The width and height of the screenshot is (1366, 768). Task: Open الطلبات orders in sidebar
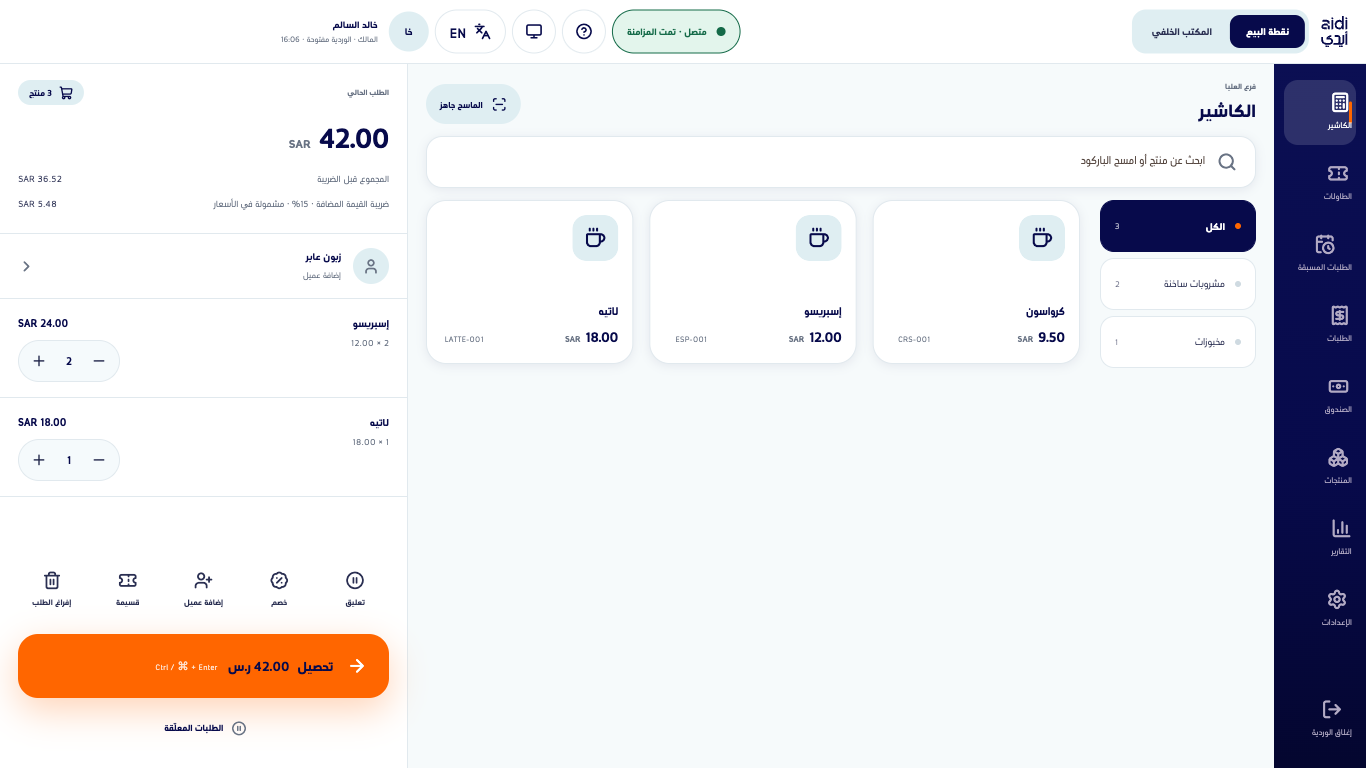(x=1339, y=325)
